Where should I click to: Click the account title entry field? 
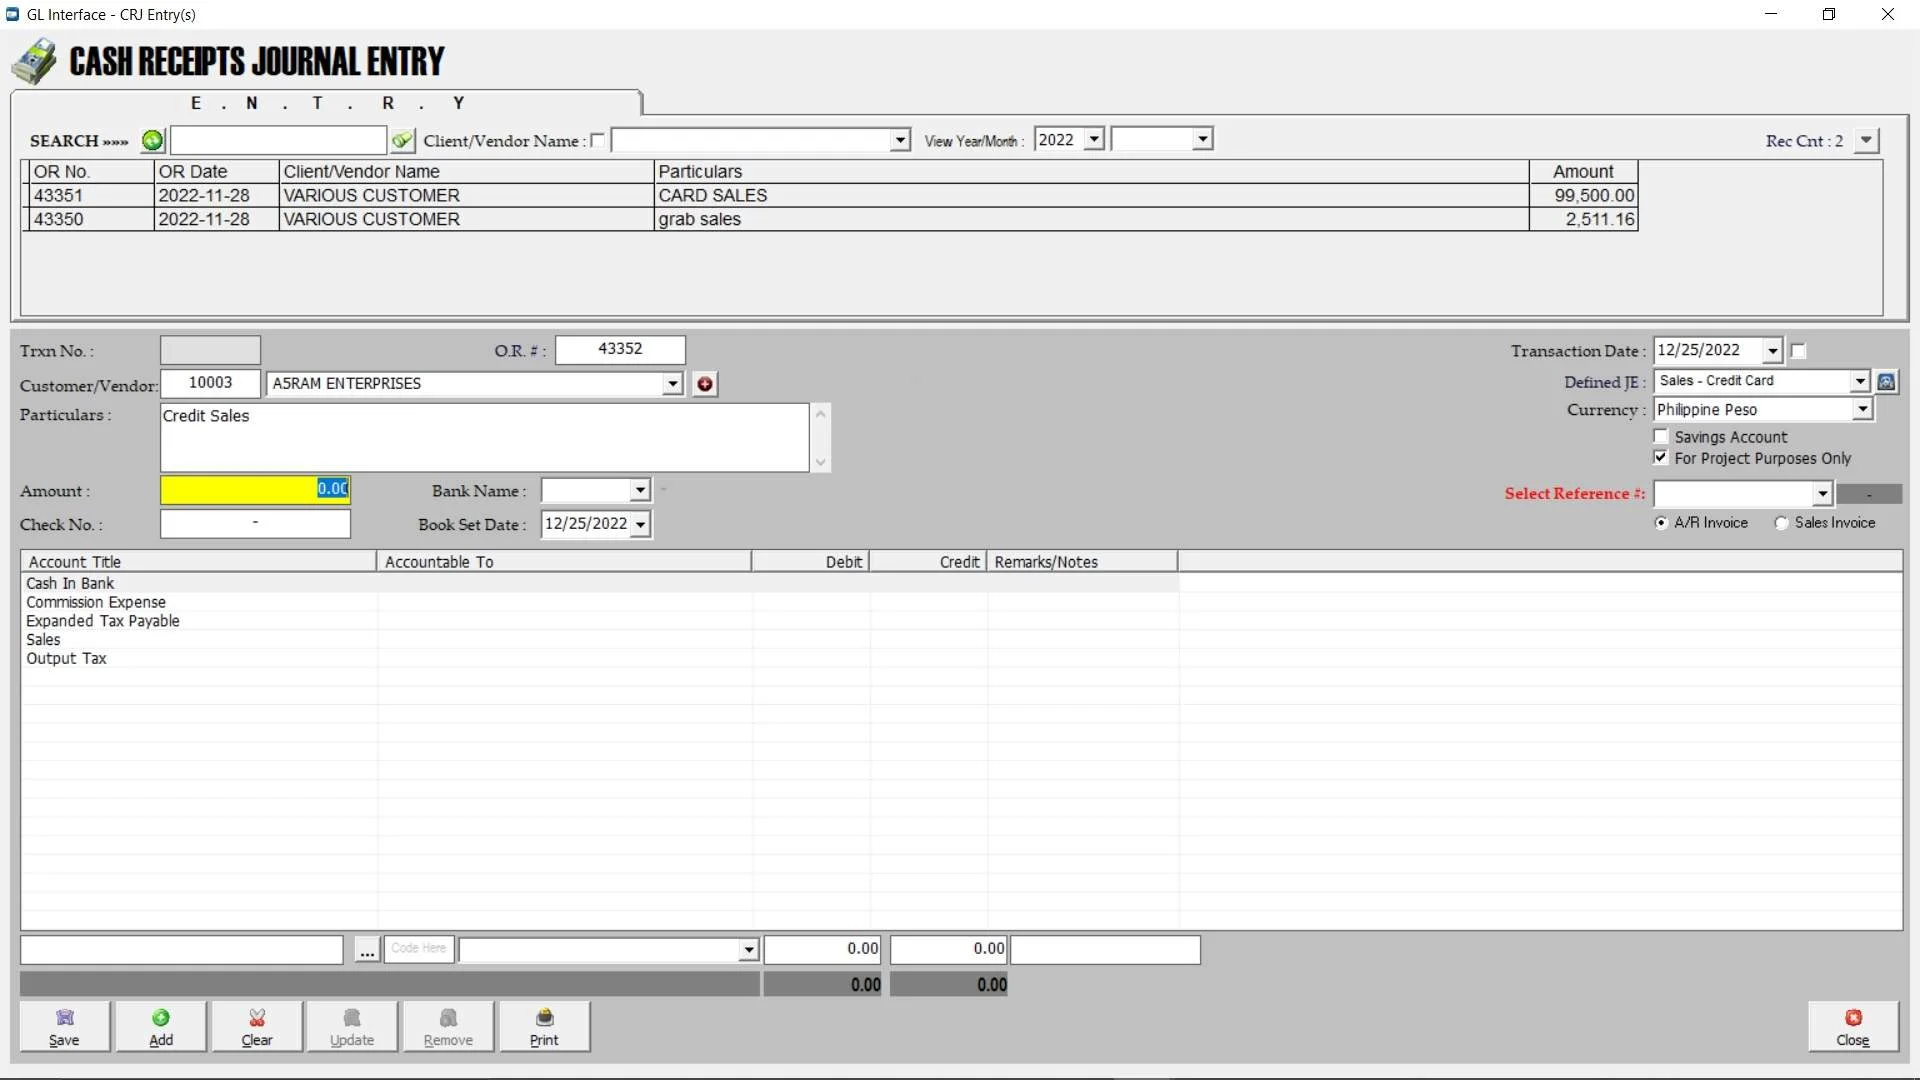pyautogui.click(x=182, y=950)
